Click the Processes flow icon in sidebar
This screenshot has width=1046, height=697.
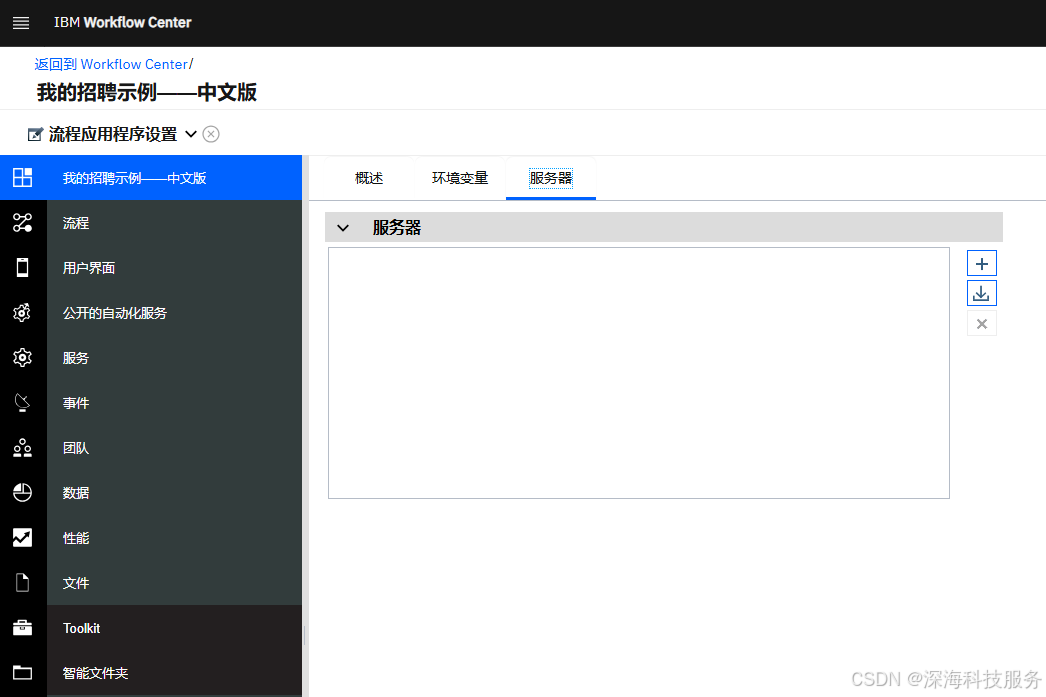(x=23, y=223)
